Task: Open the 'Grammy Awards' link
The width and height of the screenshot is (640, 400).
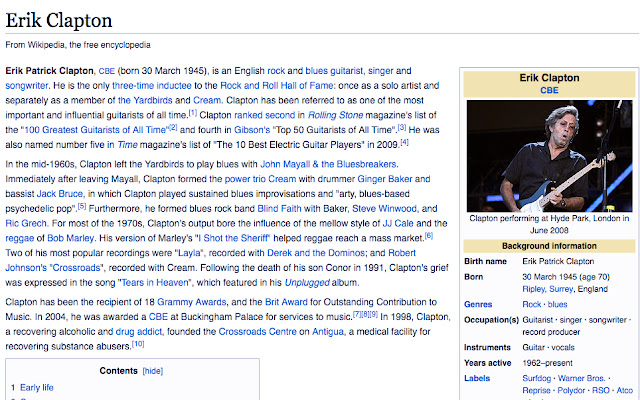Action: click(191, 302)
